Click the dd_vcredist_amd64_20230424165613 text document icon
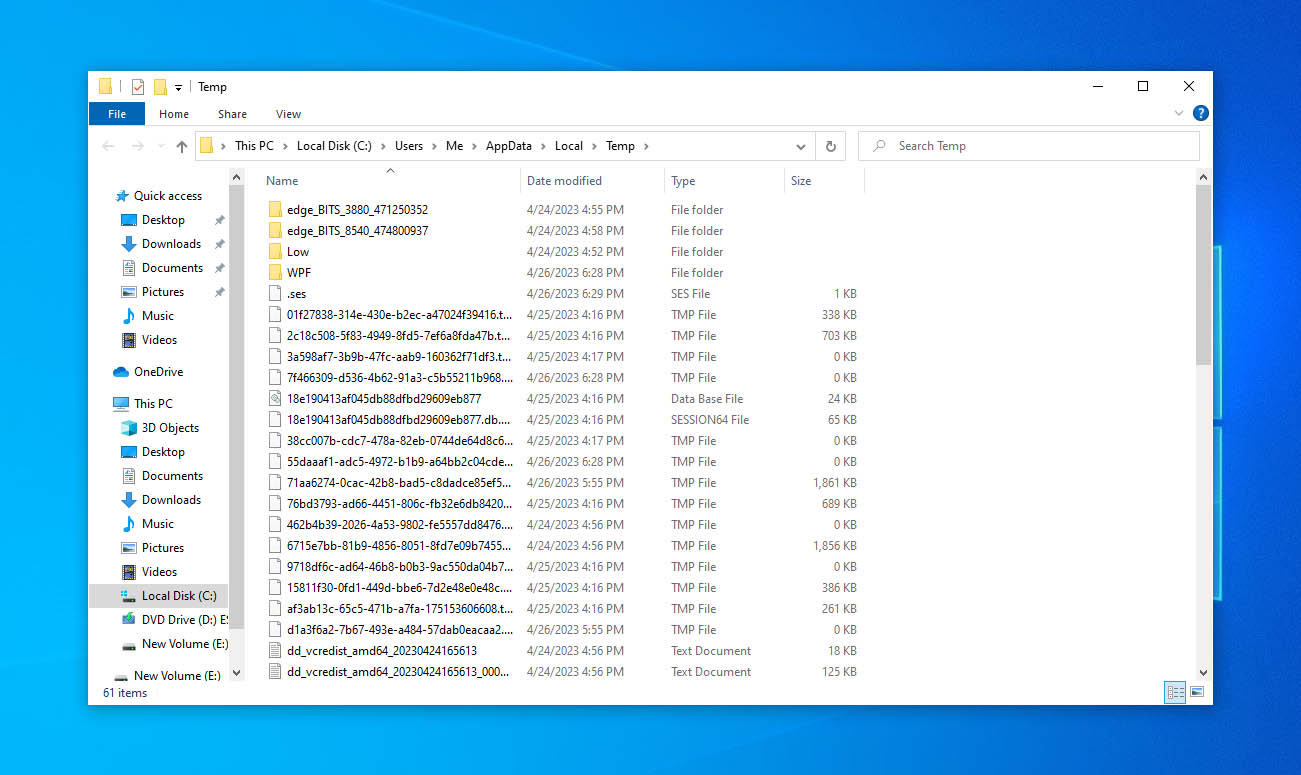Viewport: 1301px width, 775px height. [x=276, y=651]
